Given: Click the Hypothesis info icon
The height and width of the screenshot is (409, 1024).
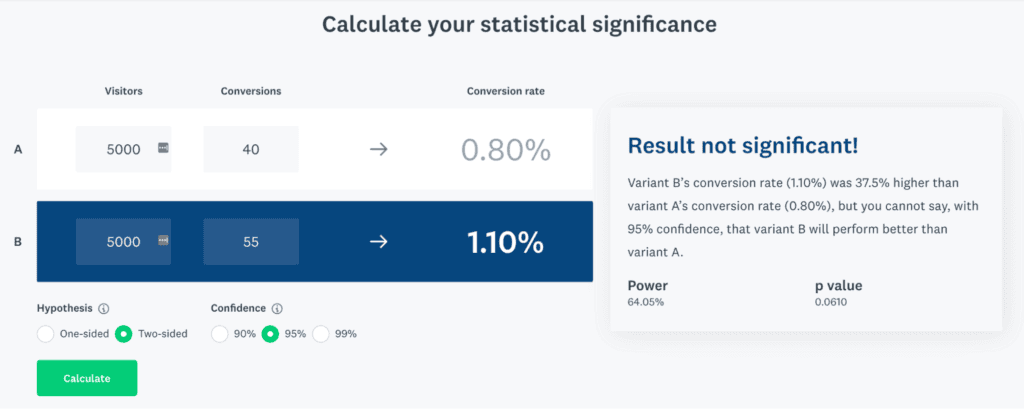Looking at the screenshot, I should (103, 308).
